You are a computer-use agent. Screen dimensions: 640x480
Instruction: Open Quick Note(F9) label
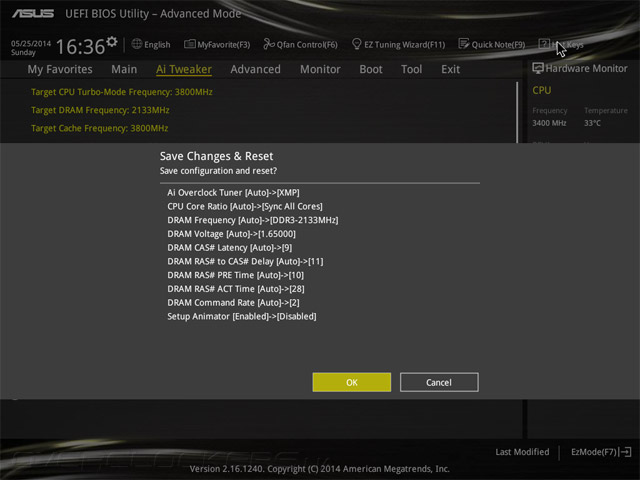[498, 44]
